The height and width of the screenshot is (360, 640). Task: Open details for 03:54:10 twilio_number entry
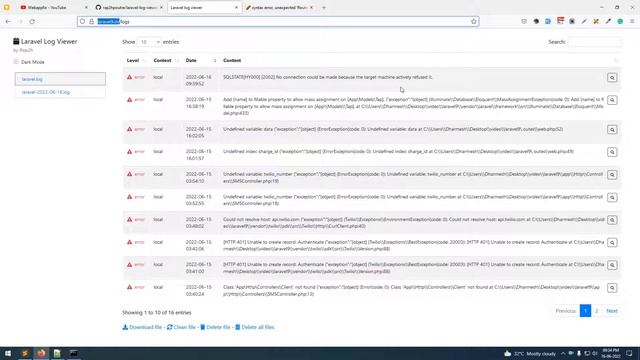point(612,175)
